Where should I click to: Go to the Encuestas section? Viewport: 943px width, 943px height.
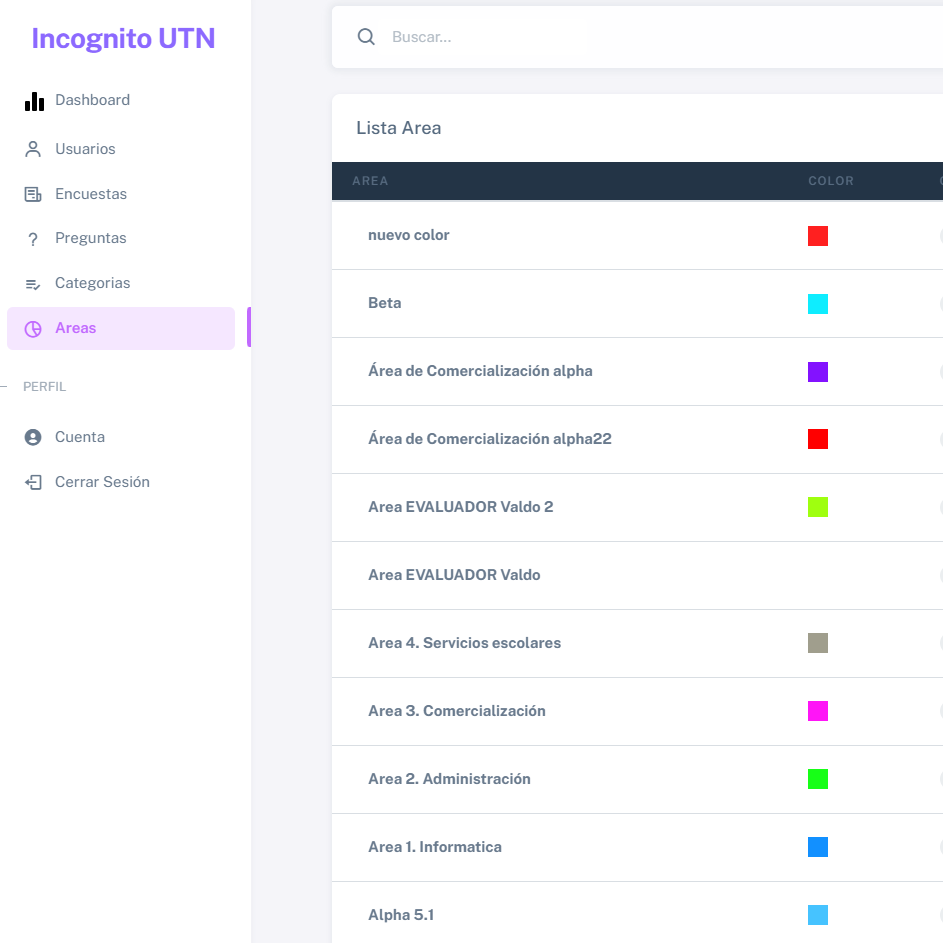(x=121, y=194)
